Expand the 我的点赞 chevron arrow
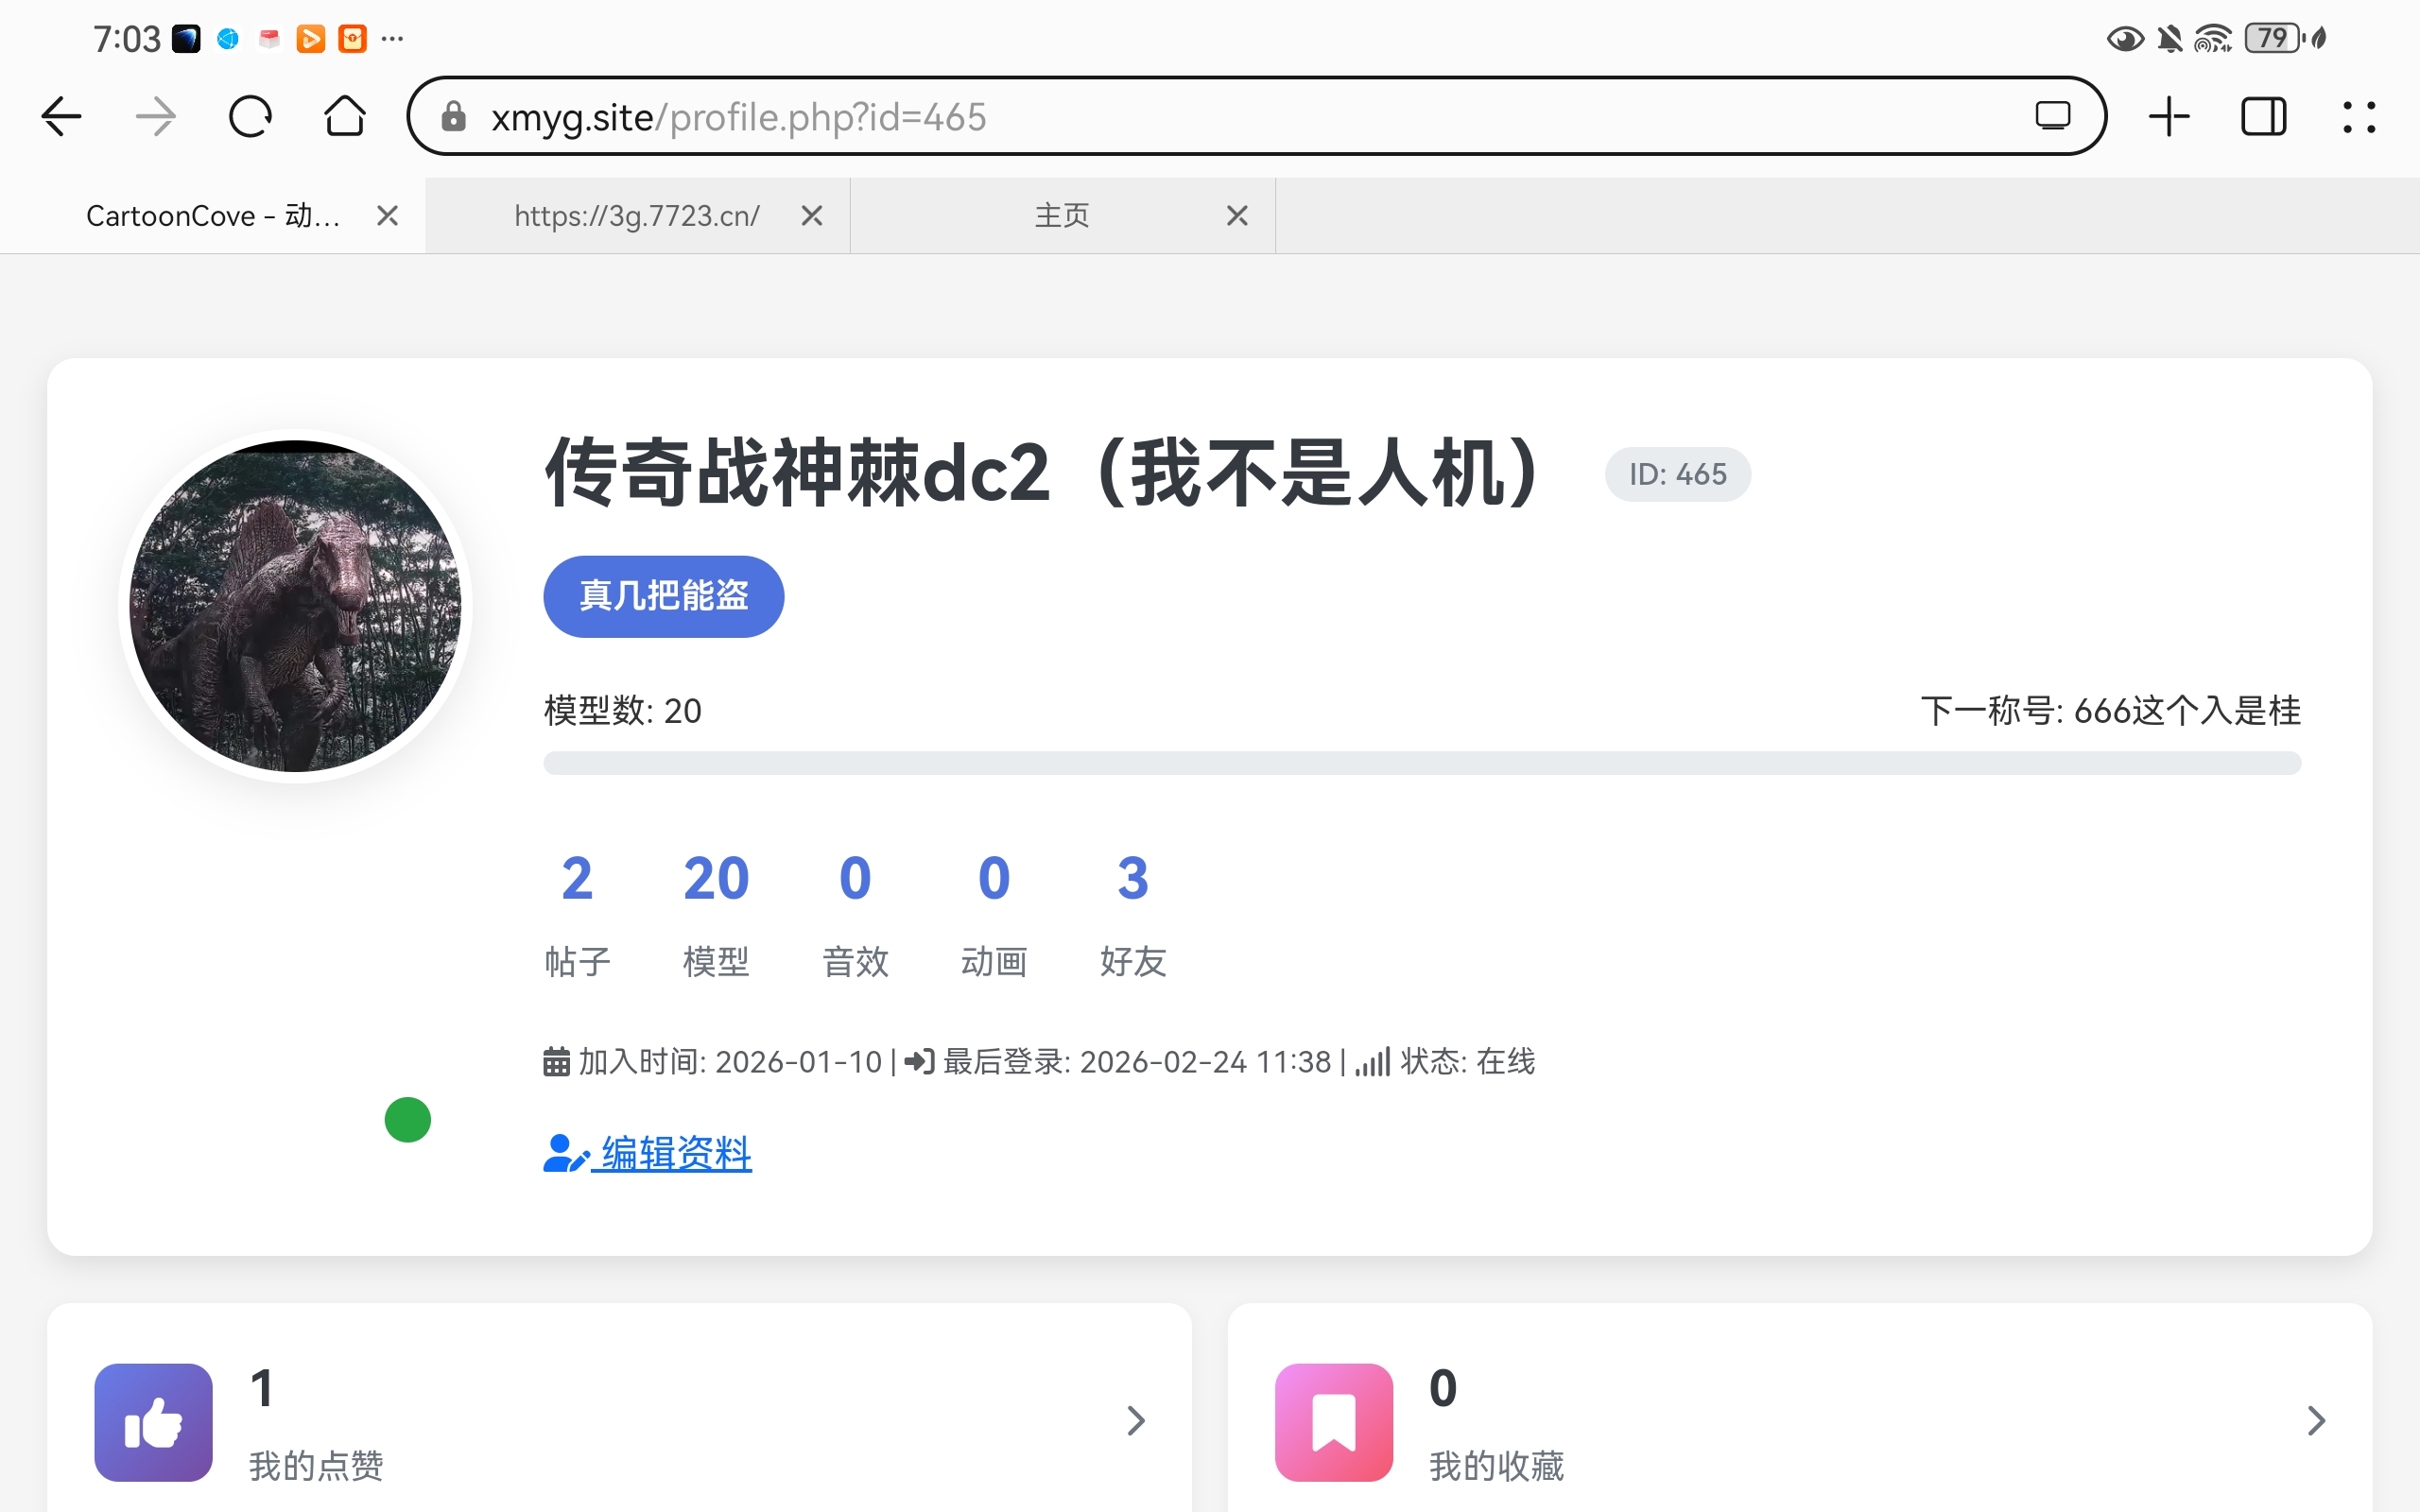 [1135, 1420]
